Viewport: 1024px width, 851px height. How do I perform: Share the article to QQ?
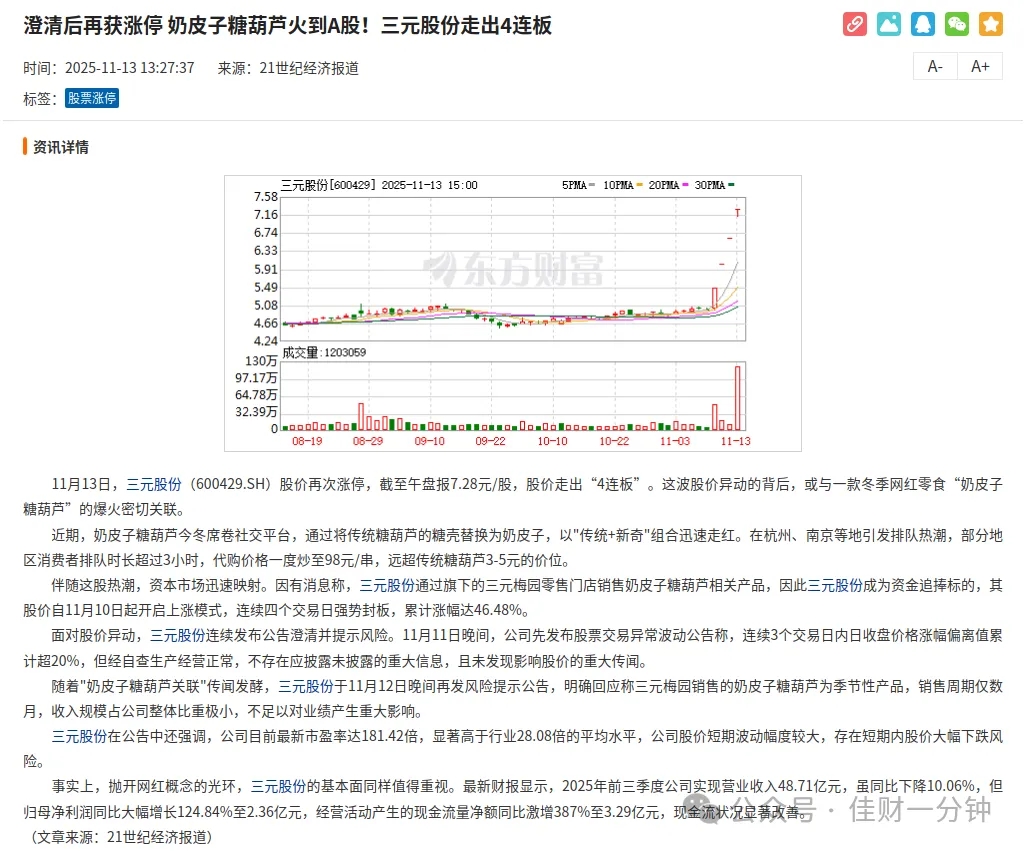922,23
